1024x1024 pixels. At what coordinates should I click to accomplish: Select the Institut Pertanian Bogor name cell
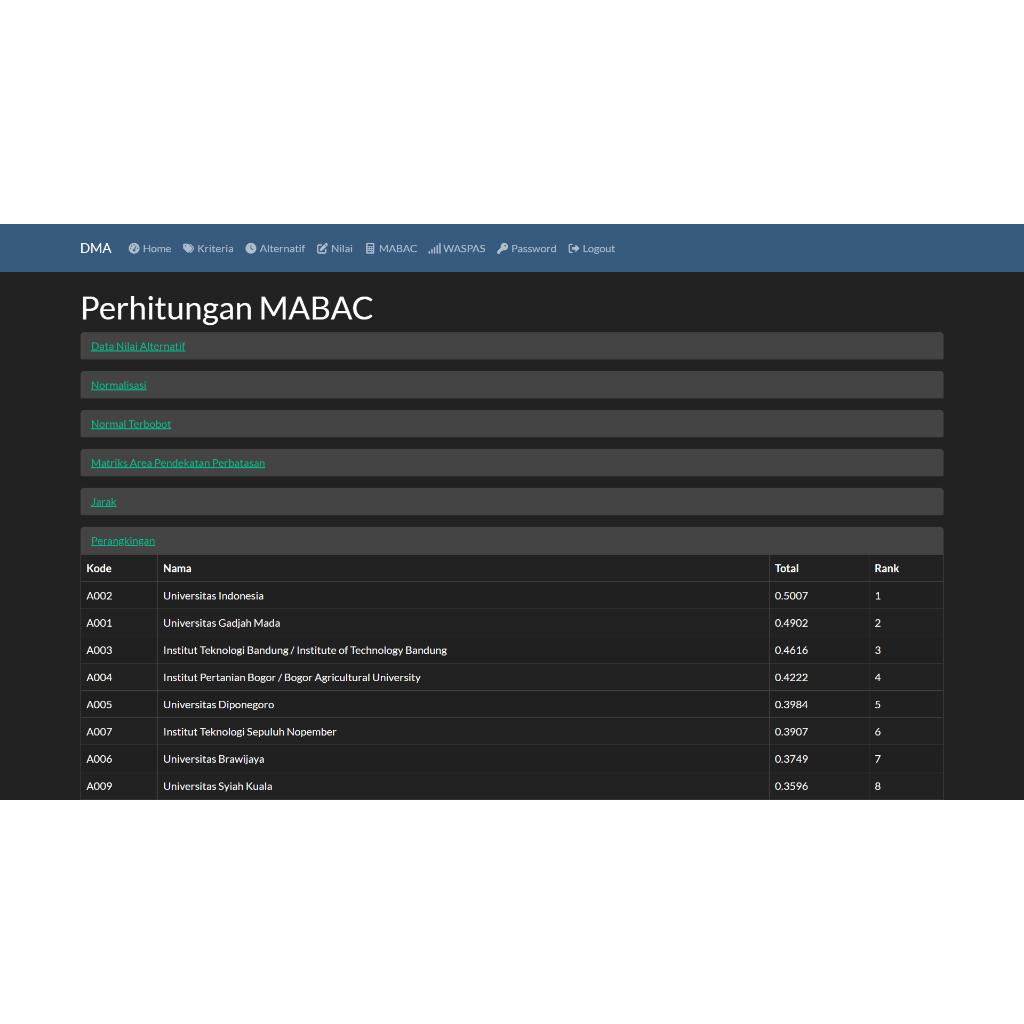click(x=463, y=677)
